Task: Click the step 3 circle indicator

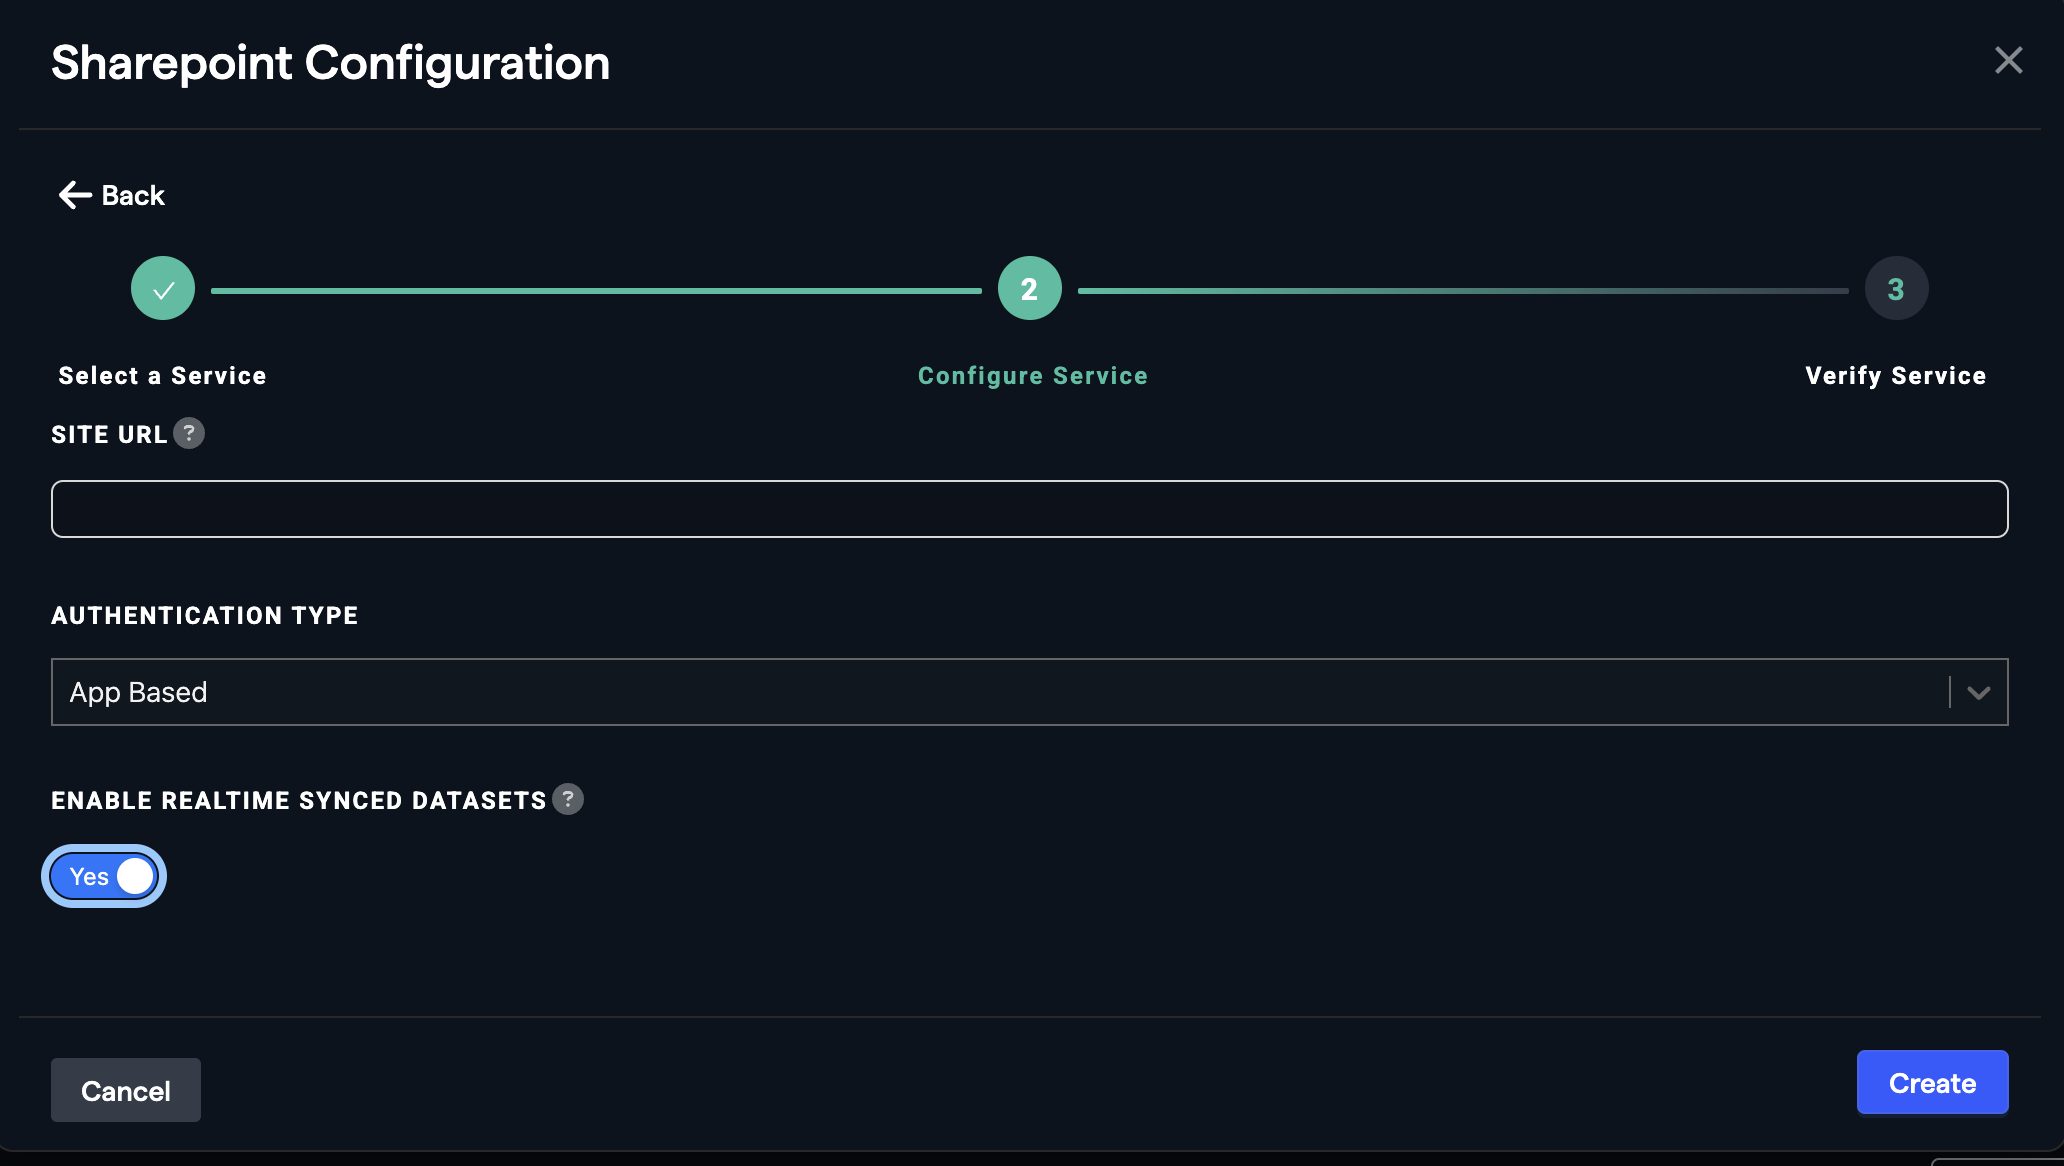Action: pos(1896,289)
